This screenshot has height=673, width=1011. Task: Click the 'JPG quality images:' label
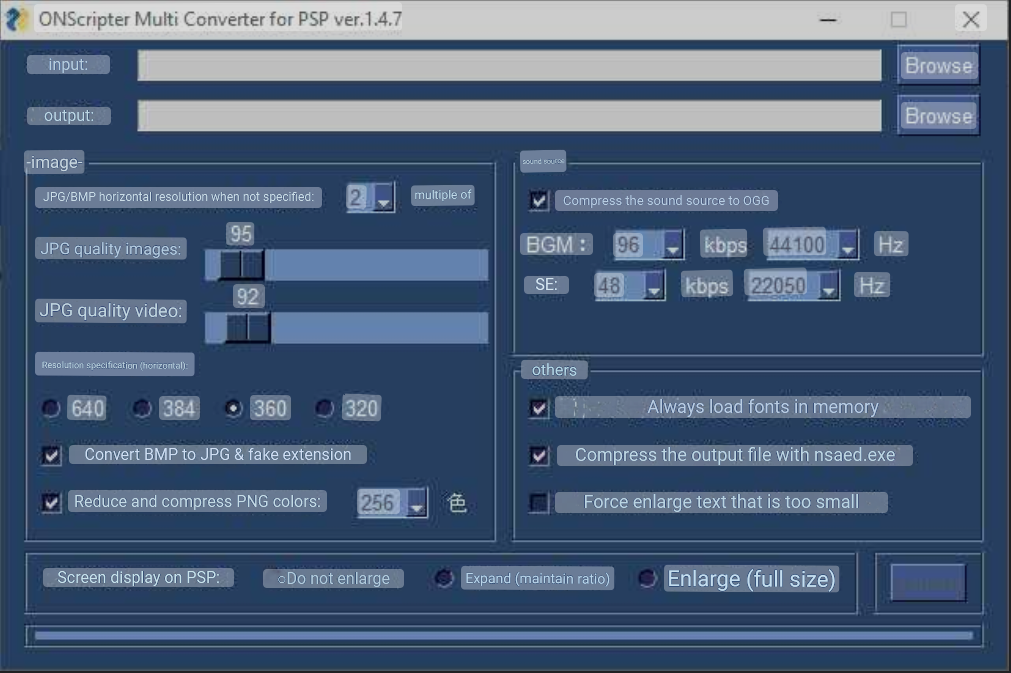(x=111, y=249)
